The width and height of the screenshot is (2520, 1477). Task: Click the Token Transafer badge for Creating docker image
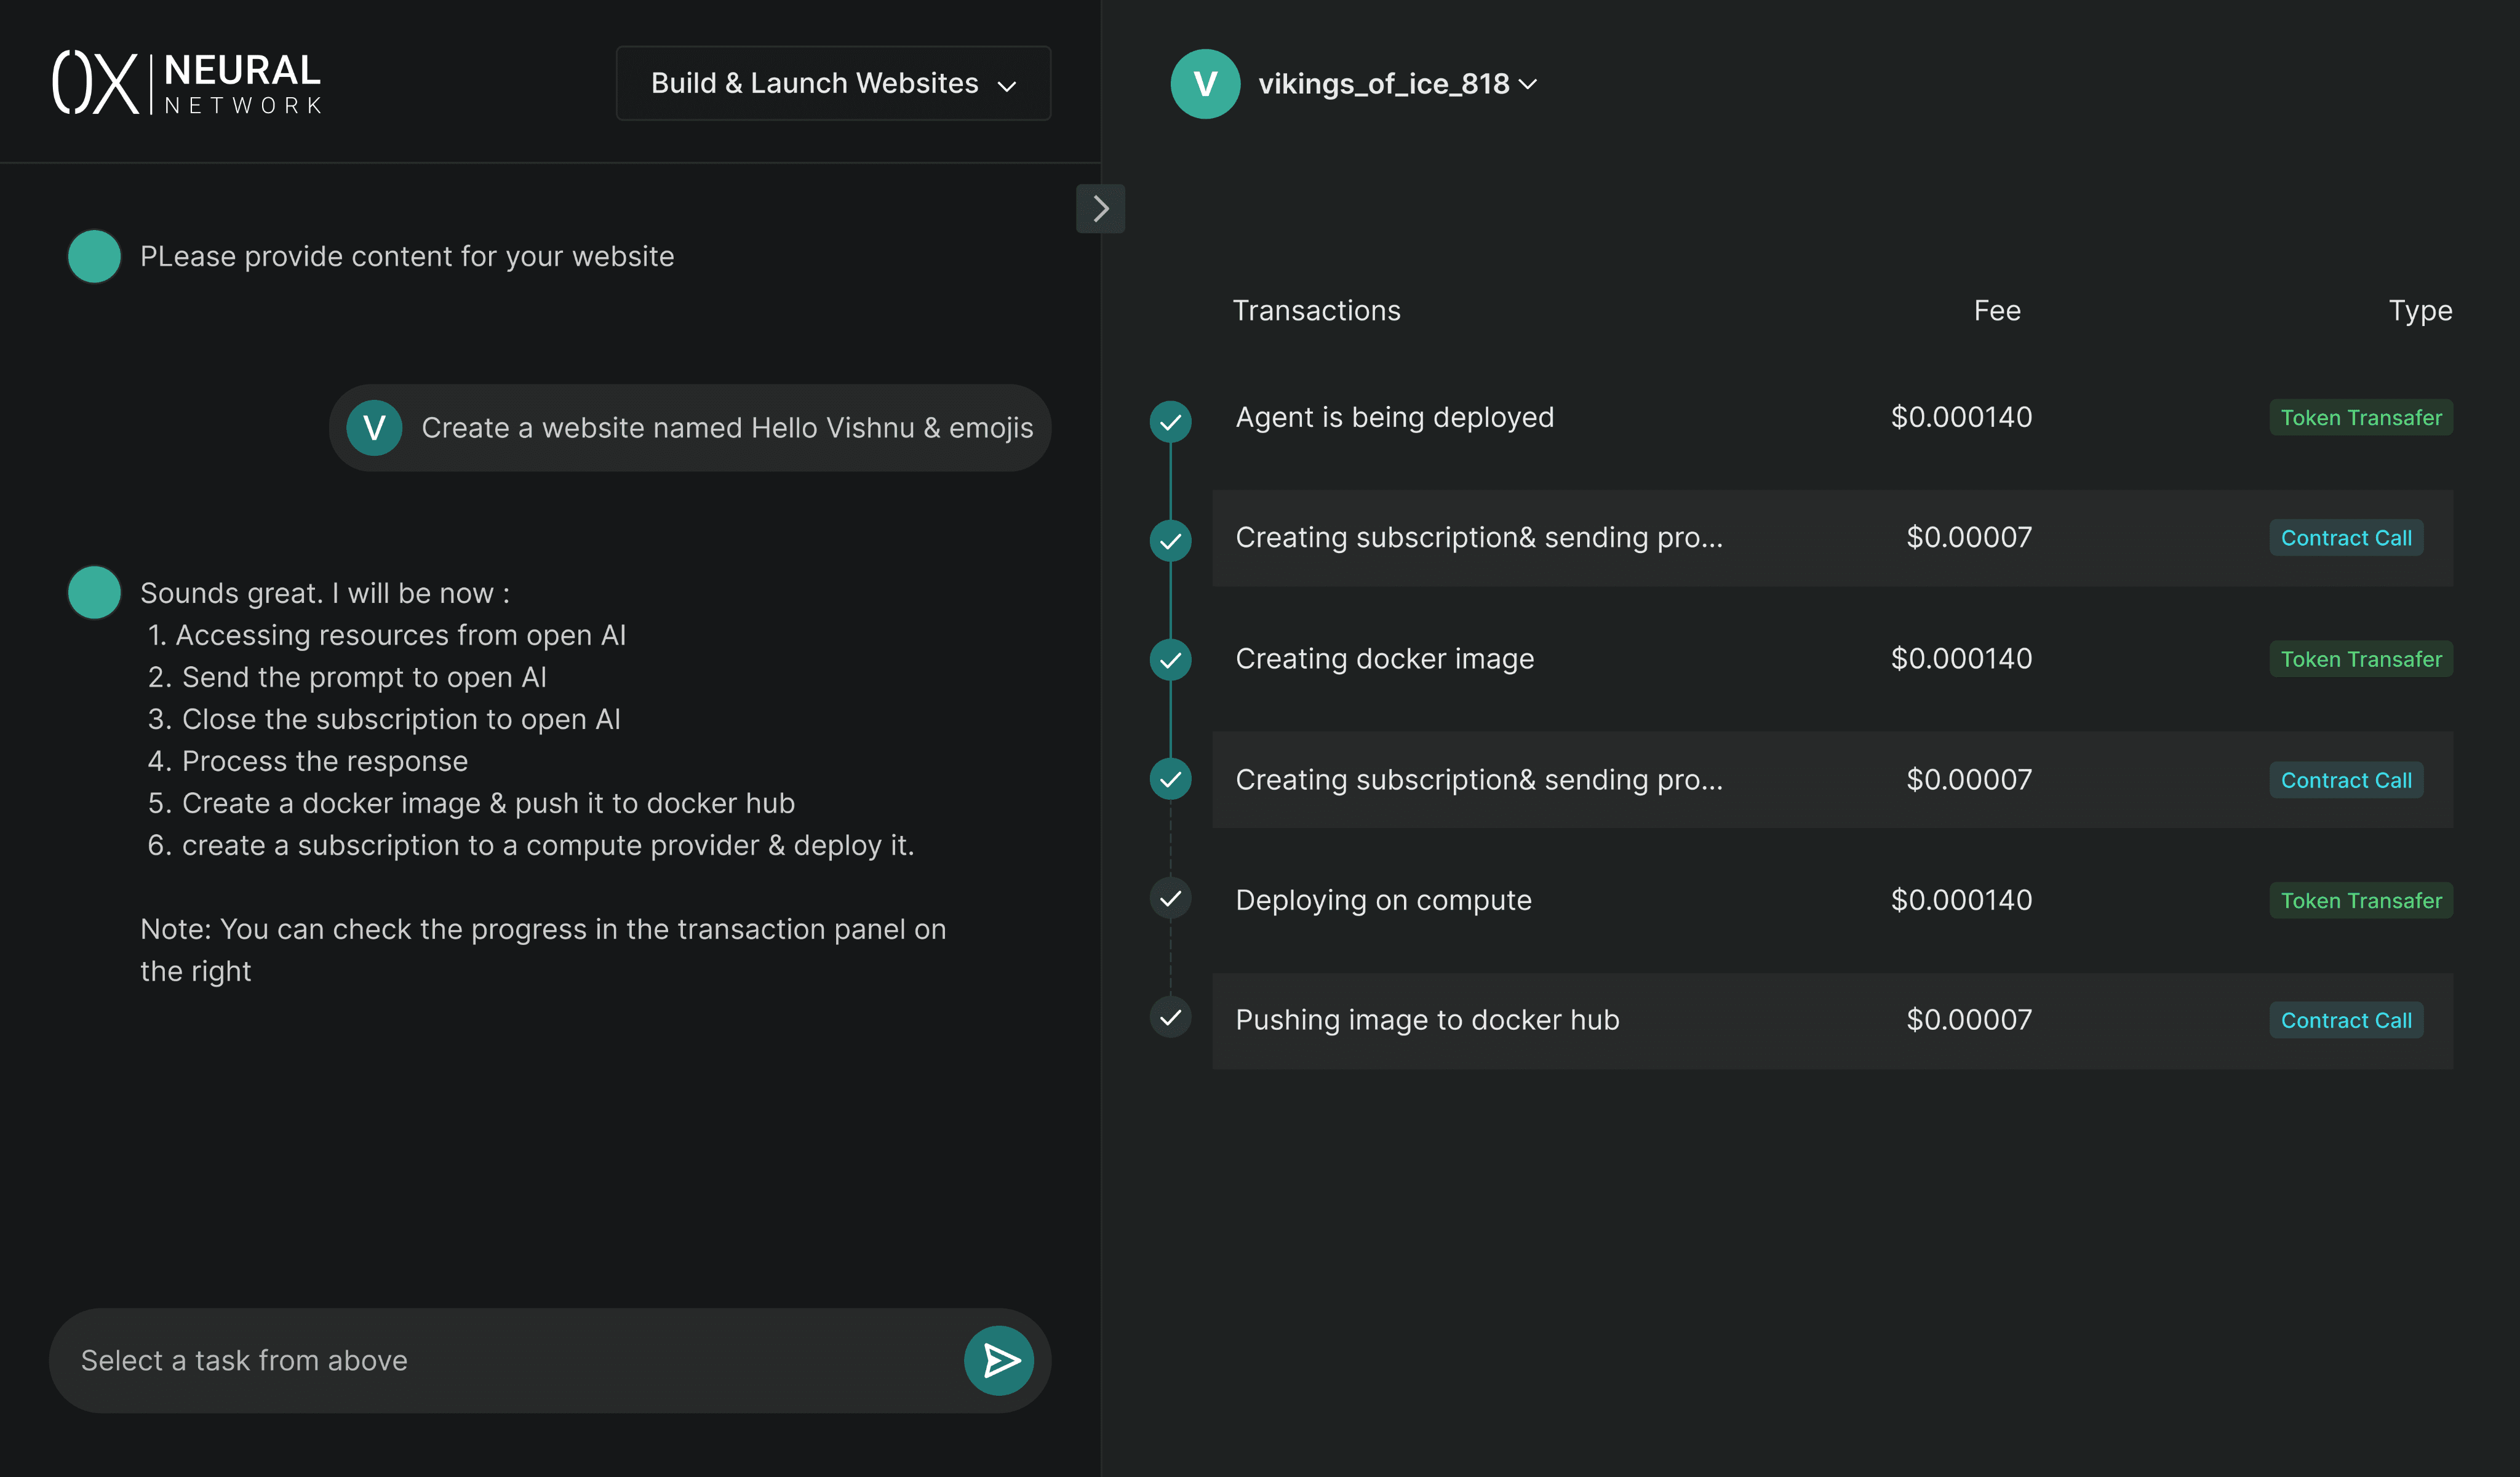pyautogui.click(x=2360, y=659)
